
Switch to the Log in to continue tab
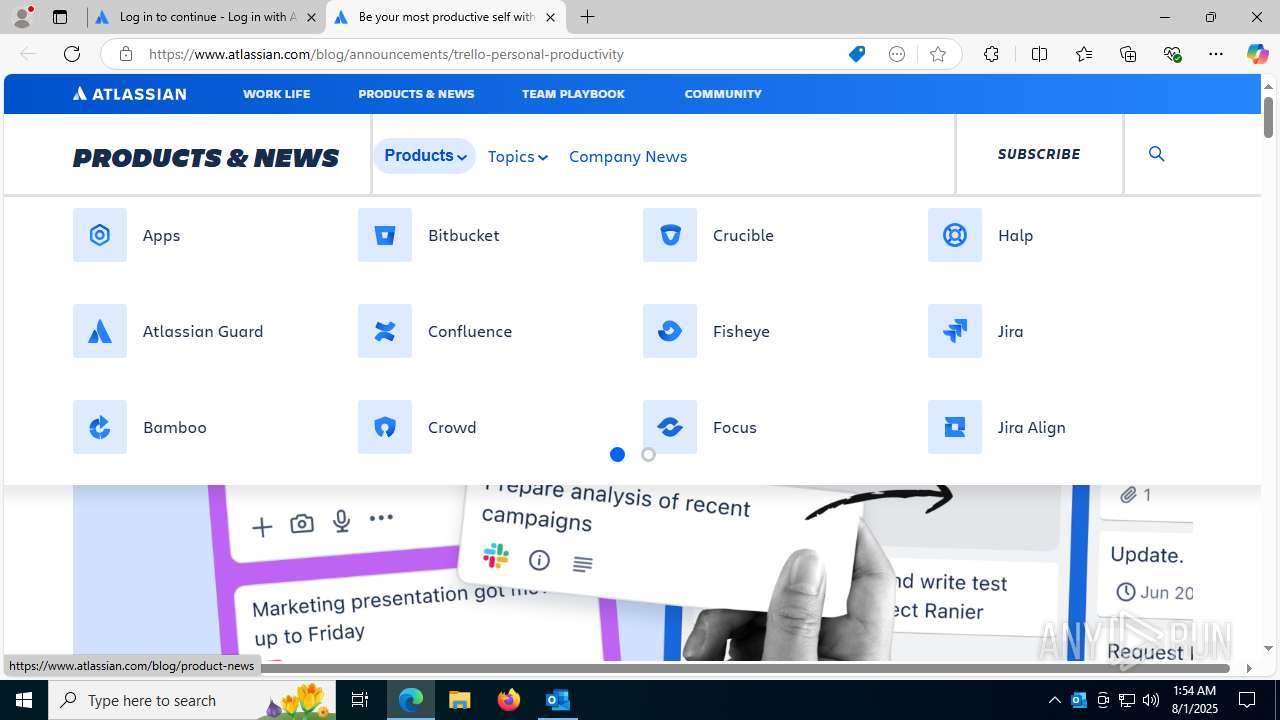(205, 17)
